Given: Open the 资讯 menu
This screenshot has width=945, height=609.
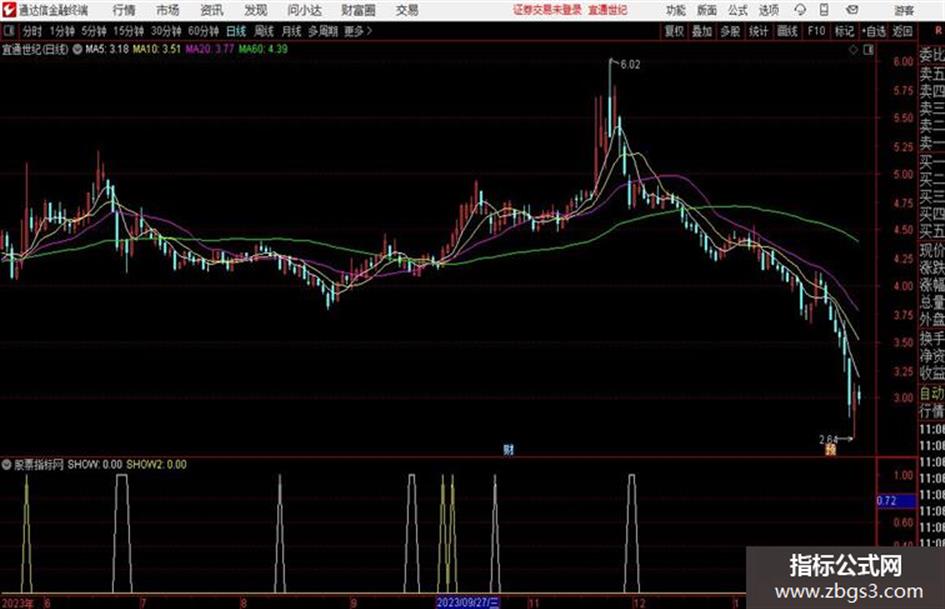Looking at the screenshot, I should click(x=212, y=10).
